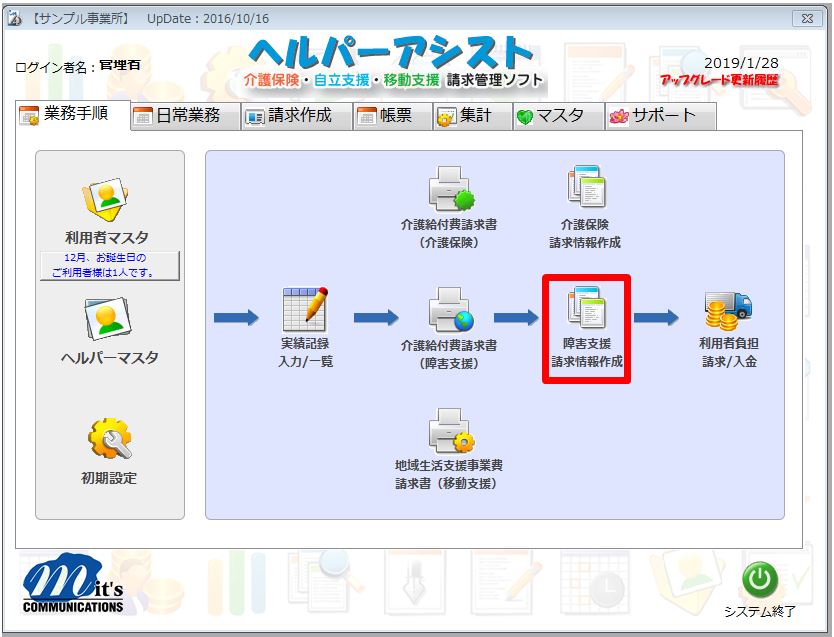Click the birthday notice under 利用者マスタ
Image resolution: width=834 pixels, height=637 pixels.
(x=108, y=266)
